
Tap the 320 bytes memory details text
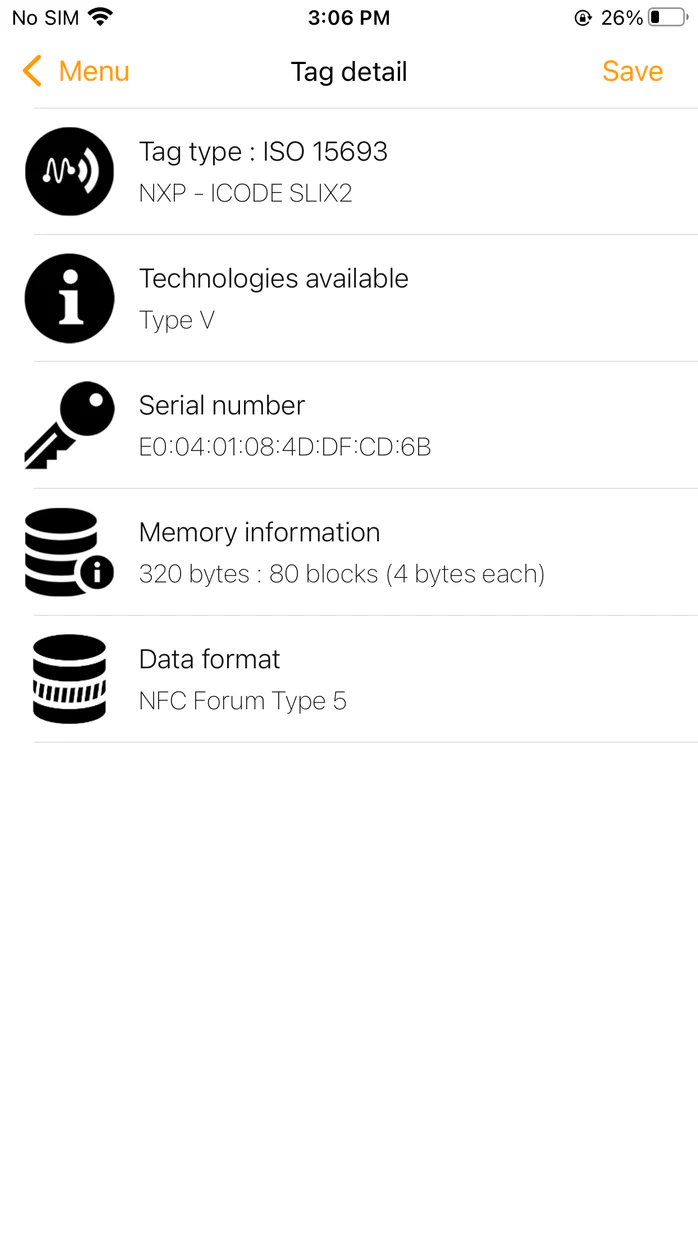coord(341,574)
